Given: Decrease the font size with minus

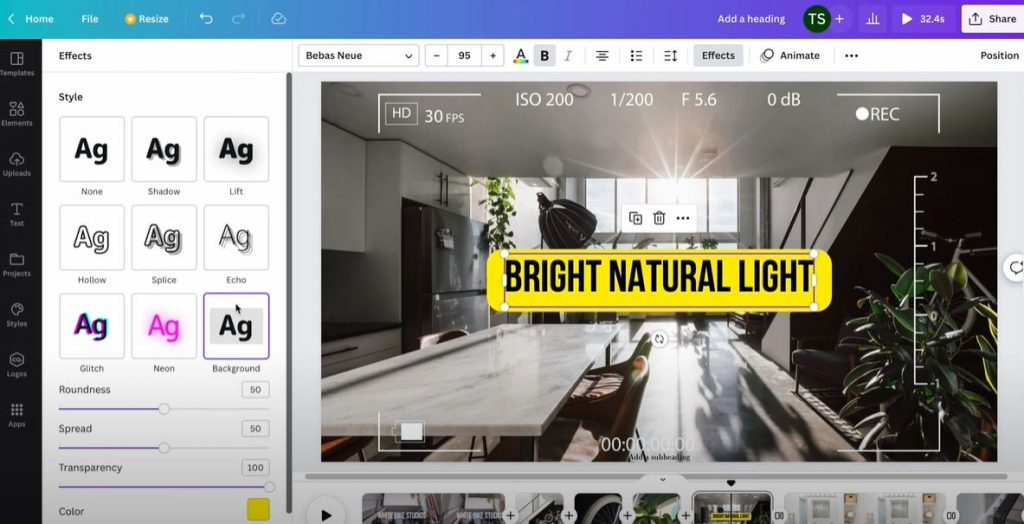Looking at the screenshot, I should [x=436, y=56].
